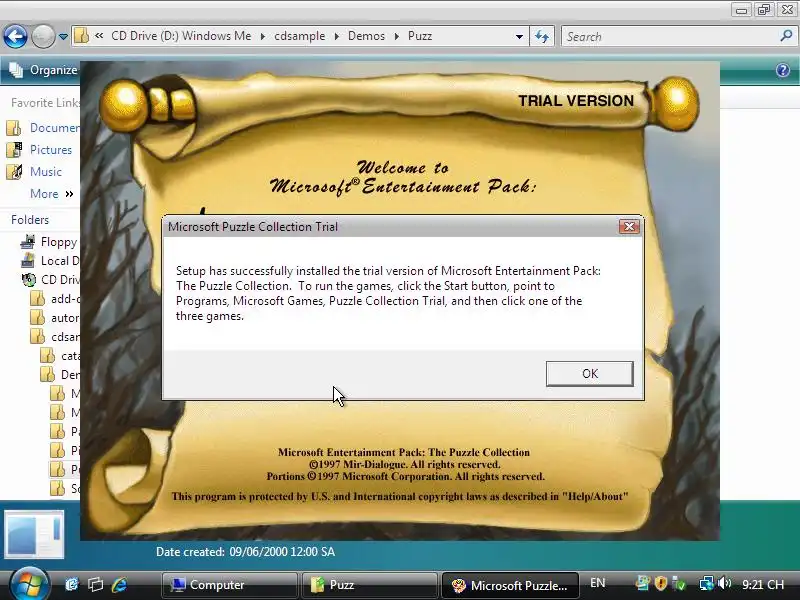This screenshot has height=600, width=800.
Task: Select 'cdsample' breadcrumb in address bar
Action: point(299,36)
